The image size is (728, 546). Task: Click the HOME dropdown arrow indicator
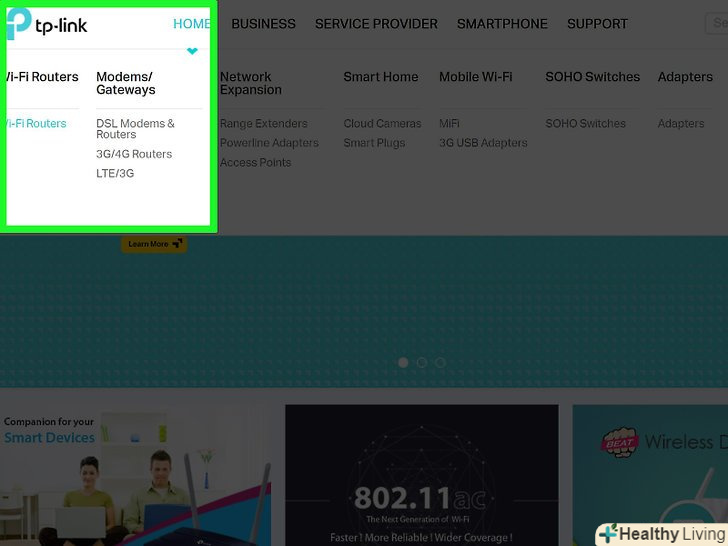(192, 51)
